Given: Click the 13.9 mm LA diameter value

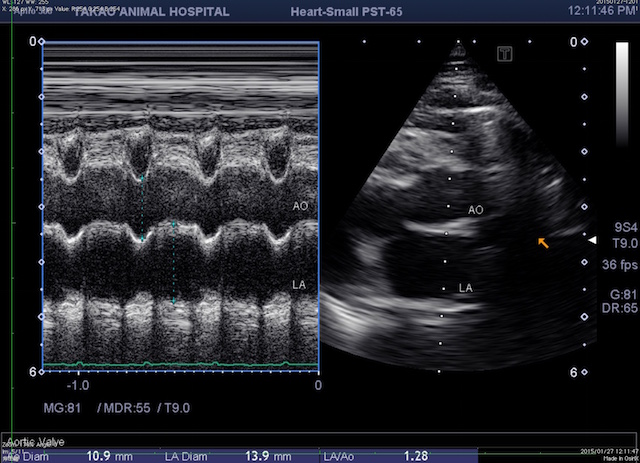Looking at the screenshot, I should click(x=268, y=456).
